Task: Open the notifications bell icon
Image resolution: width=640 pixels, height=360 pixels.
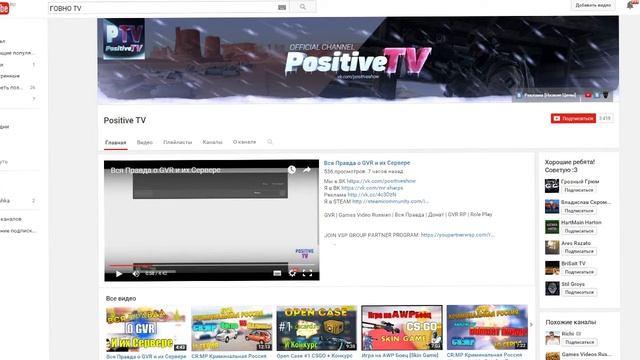Action: click(630, 5)
